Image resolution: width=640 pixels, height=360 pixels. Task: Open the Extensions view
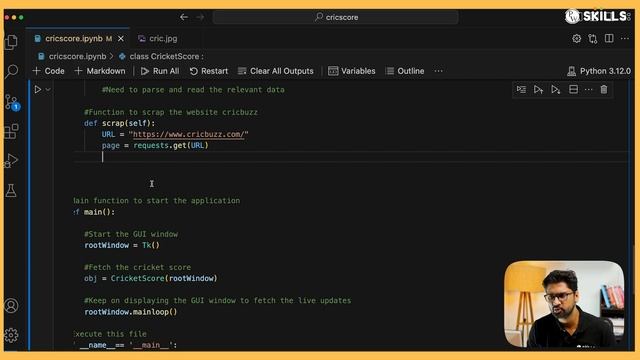[x=11, y=131]
